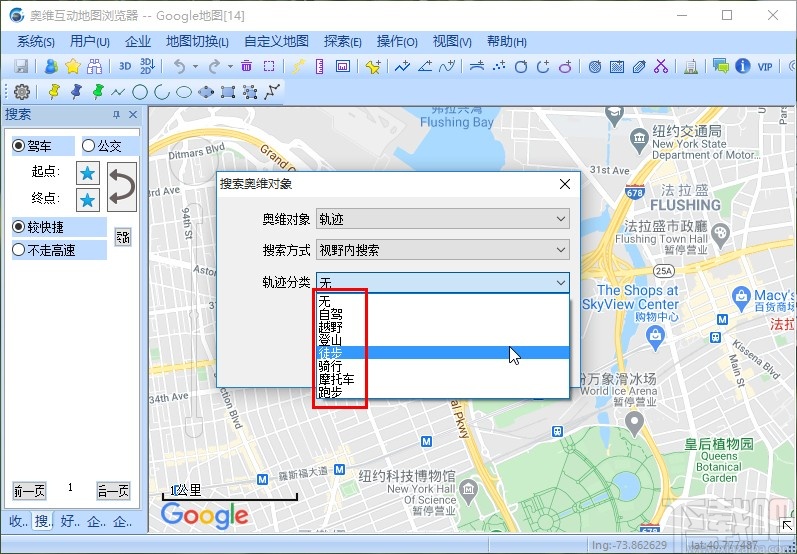Open the user contacts icon

click(51, 66)
